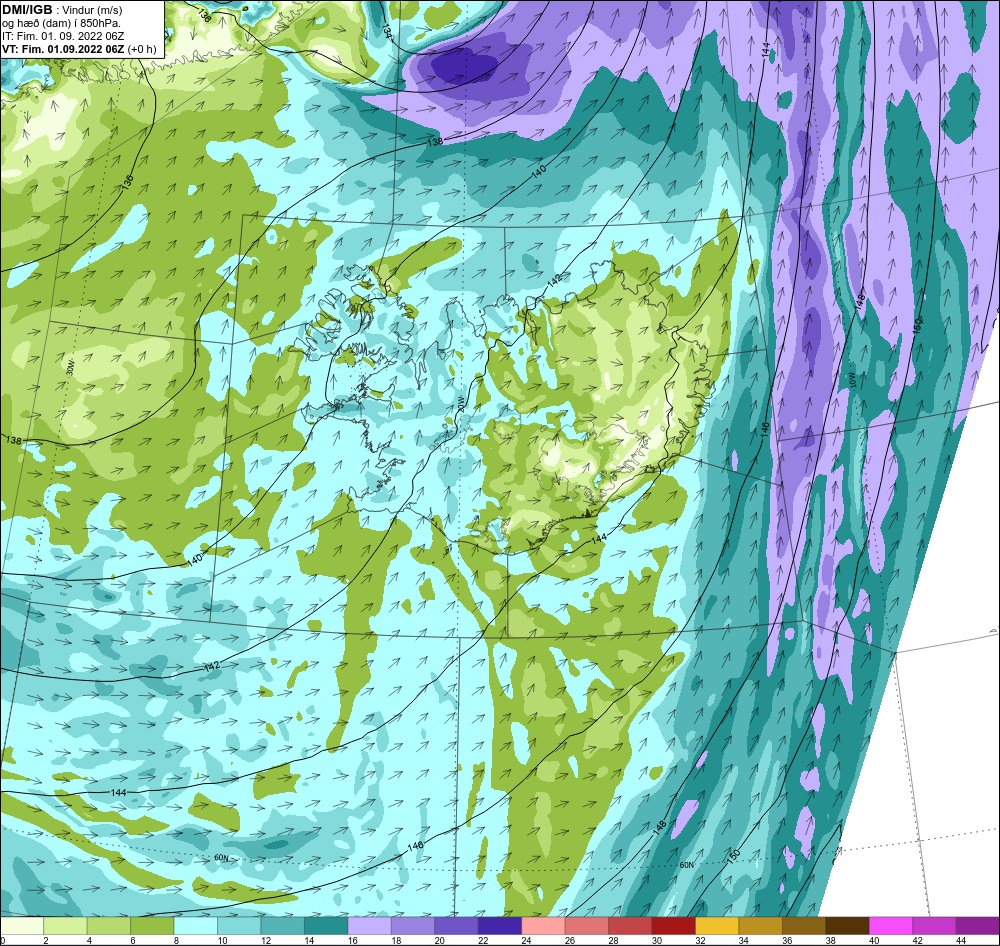Click the legend tick label '8'
This screenshot has width=1000, height=946.
point(177,940)
